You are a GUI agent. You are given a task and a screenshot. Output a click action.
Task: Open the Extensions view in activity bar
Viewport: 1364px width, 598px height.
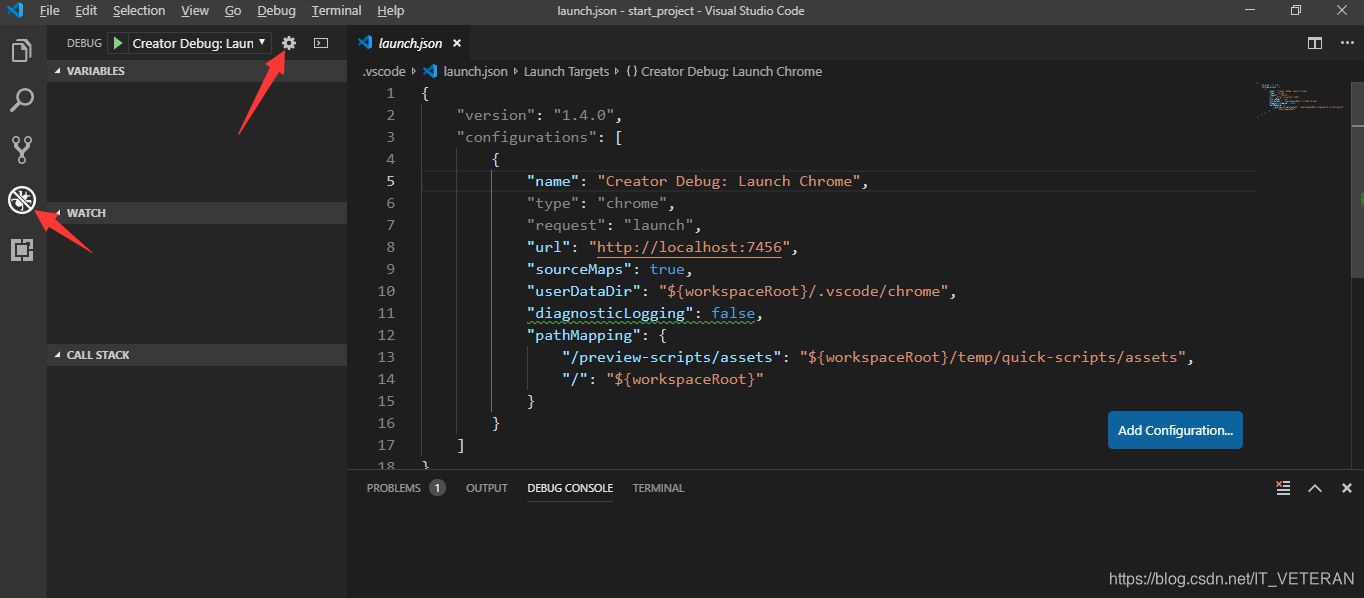22,250
